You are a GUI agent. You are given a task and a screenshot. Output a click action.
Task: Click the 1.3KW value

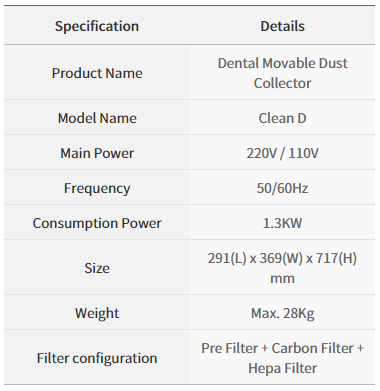pos(282,223)
